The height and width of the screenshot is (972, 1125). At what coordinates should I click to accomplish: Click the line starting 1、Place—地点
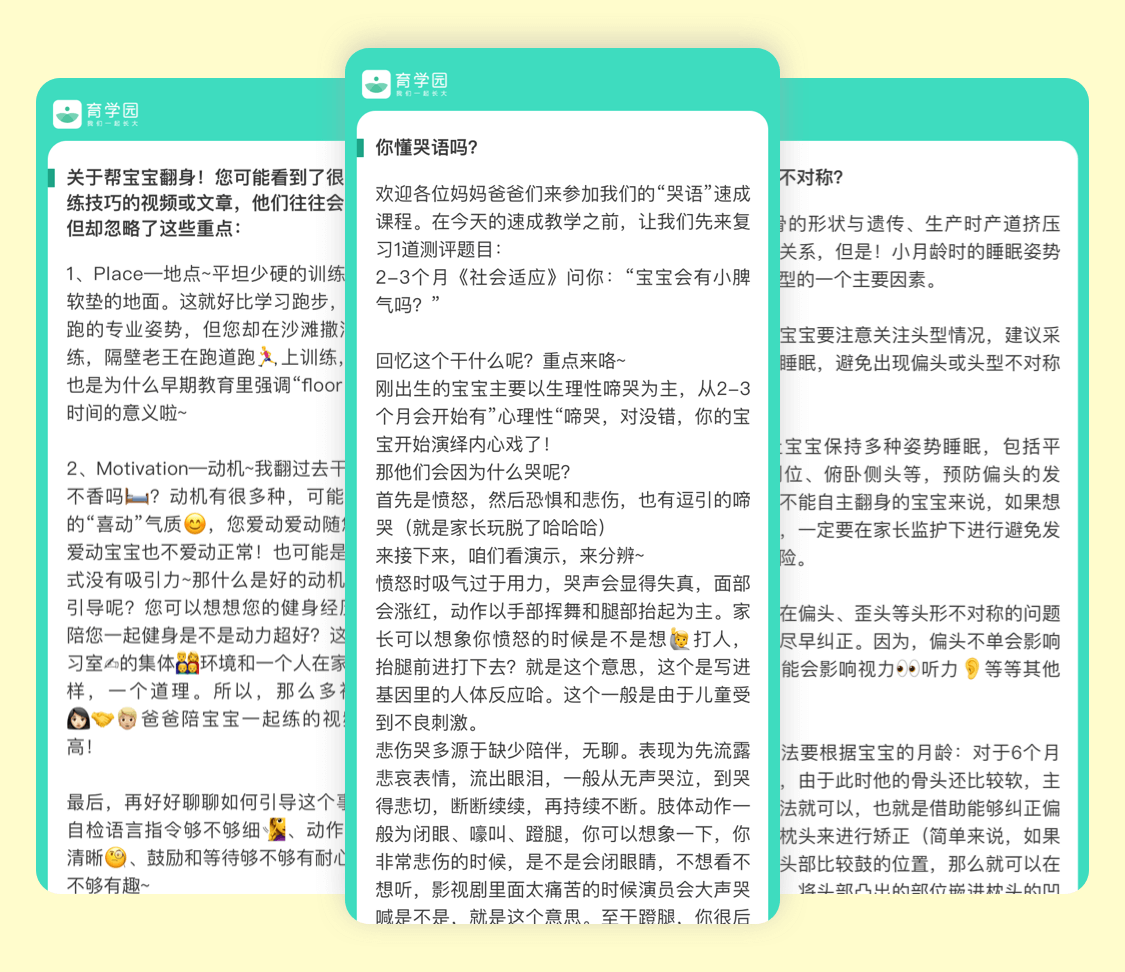point(205,273)
